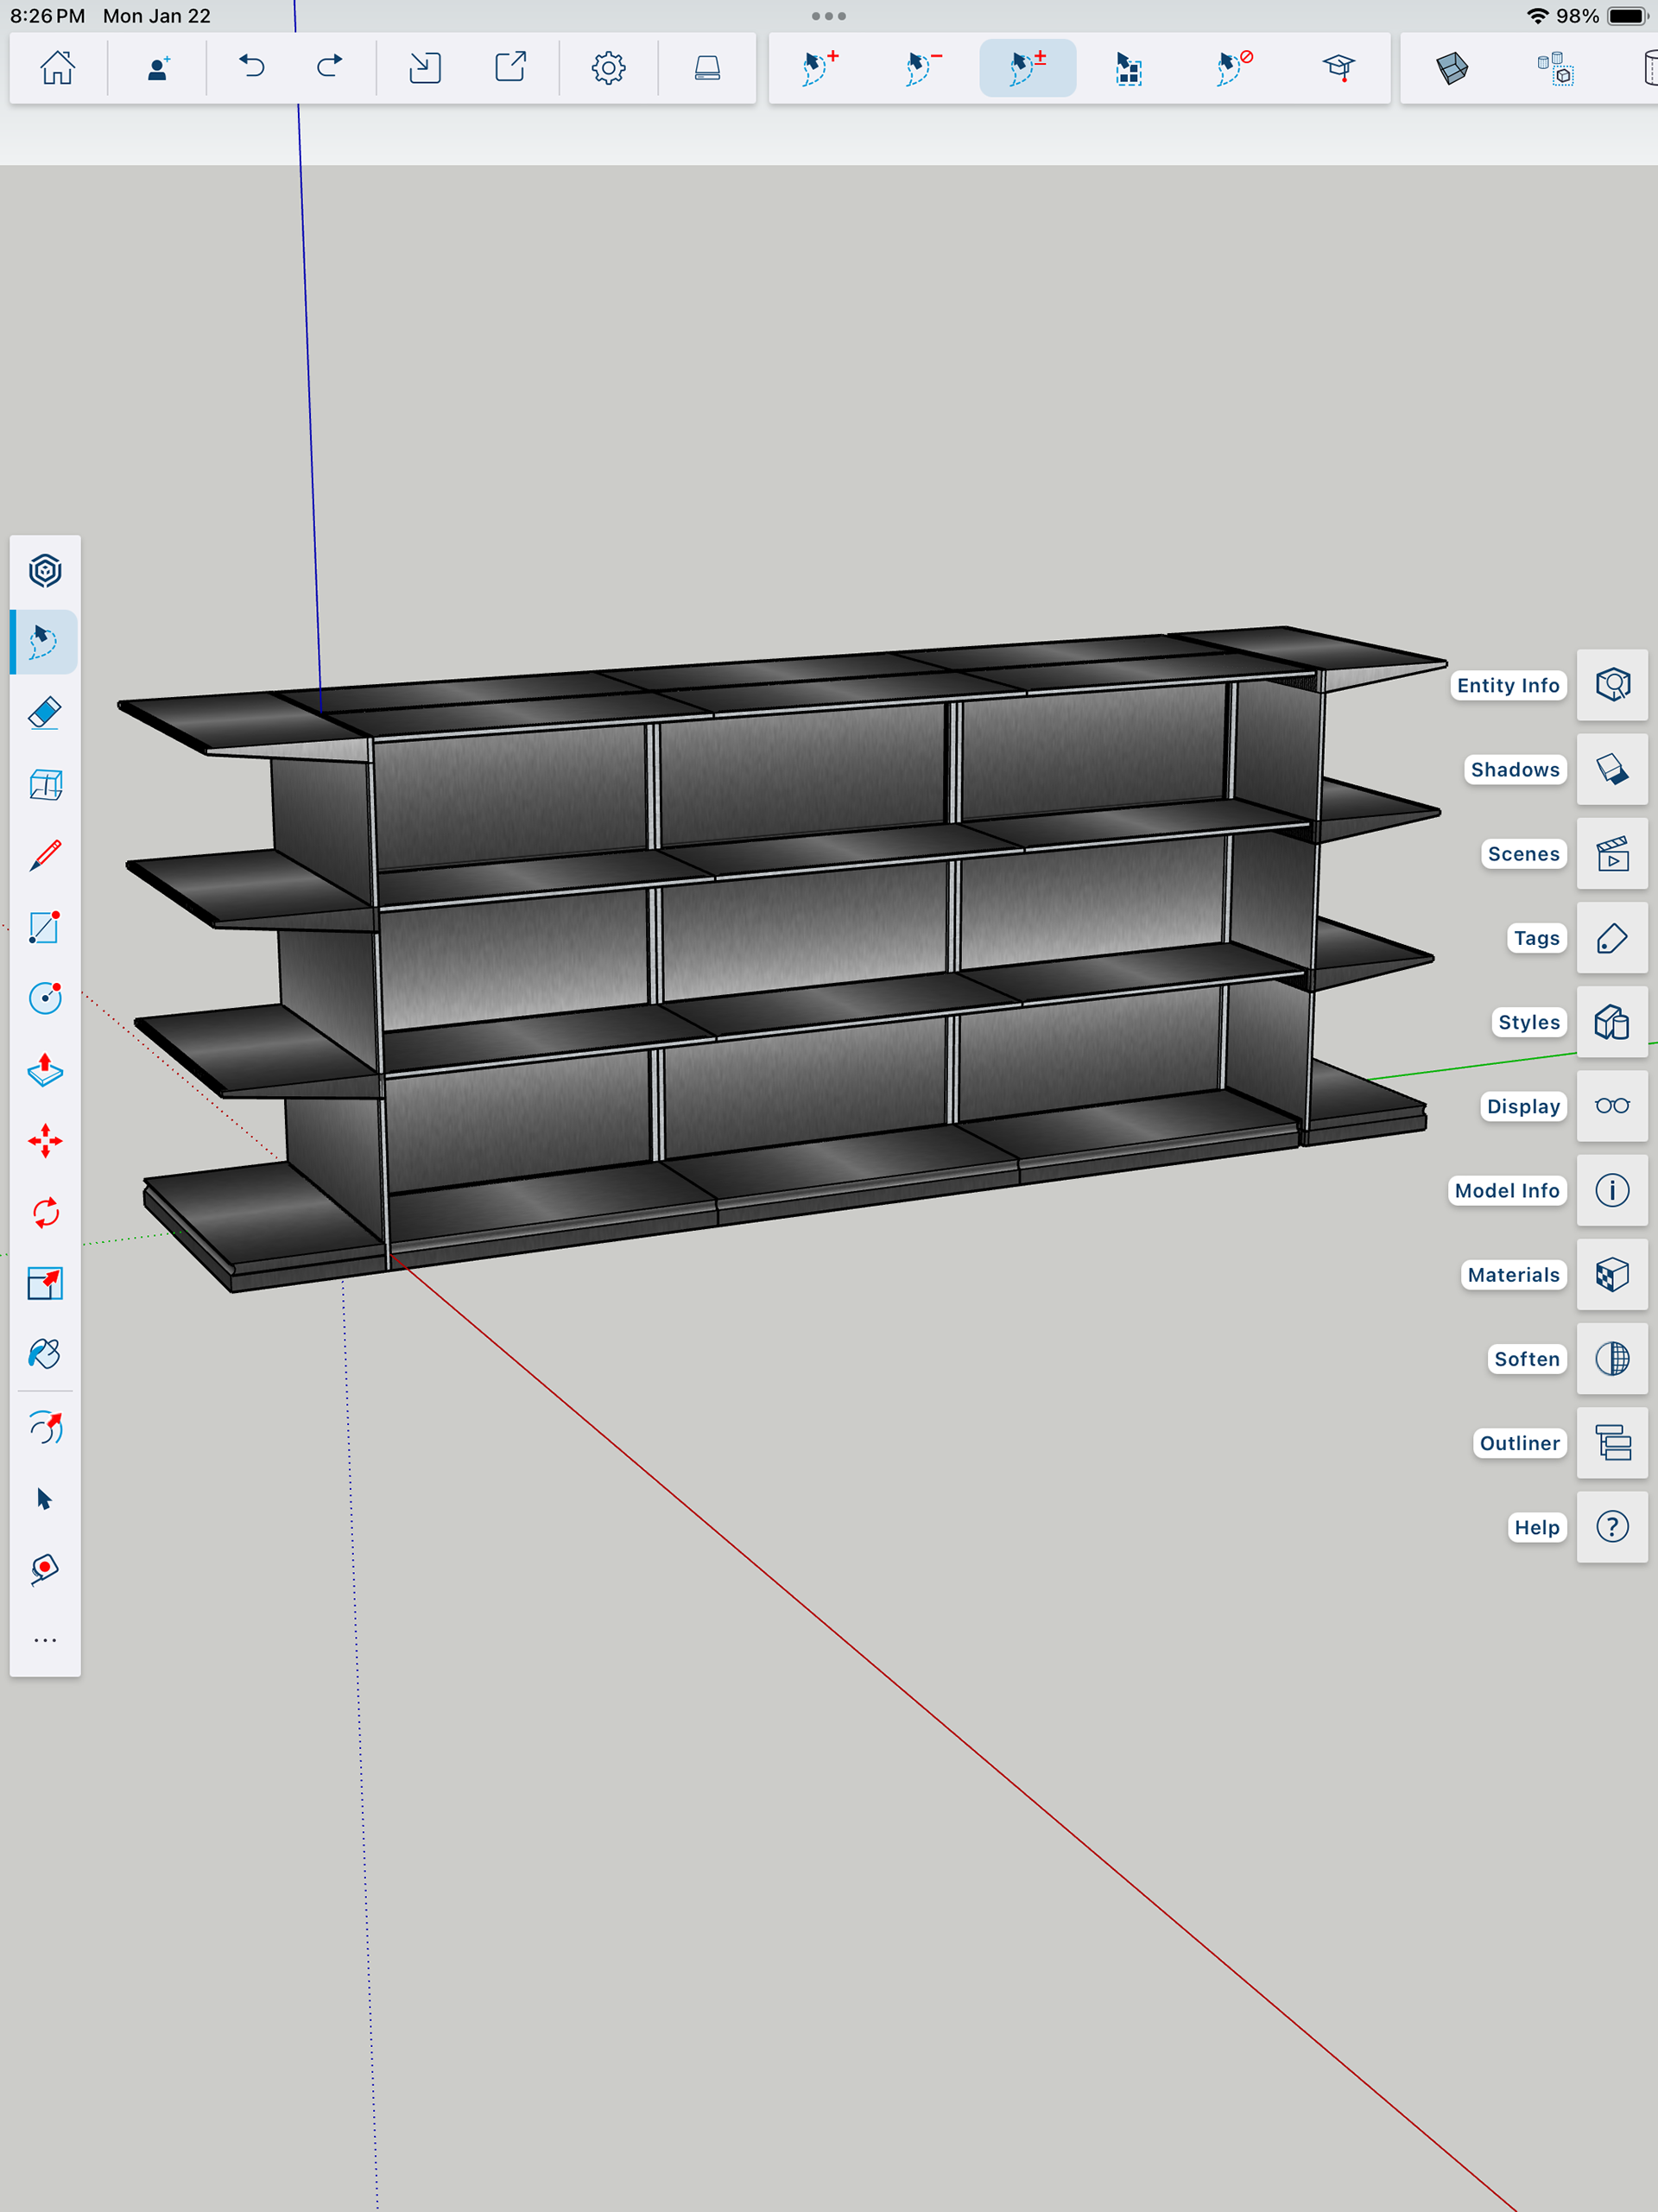Image resolution: width=1658 pixels, height=2212 pixels.
Task: Activate the Move tool
Action: coord(45,1141)
